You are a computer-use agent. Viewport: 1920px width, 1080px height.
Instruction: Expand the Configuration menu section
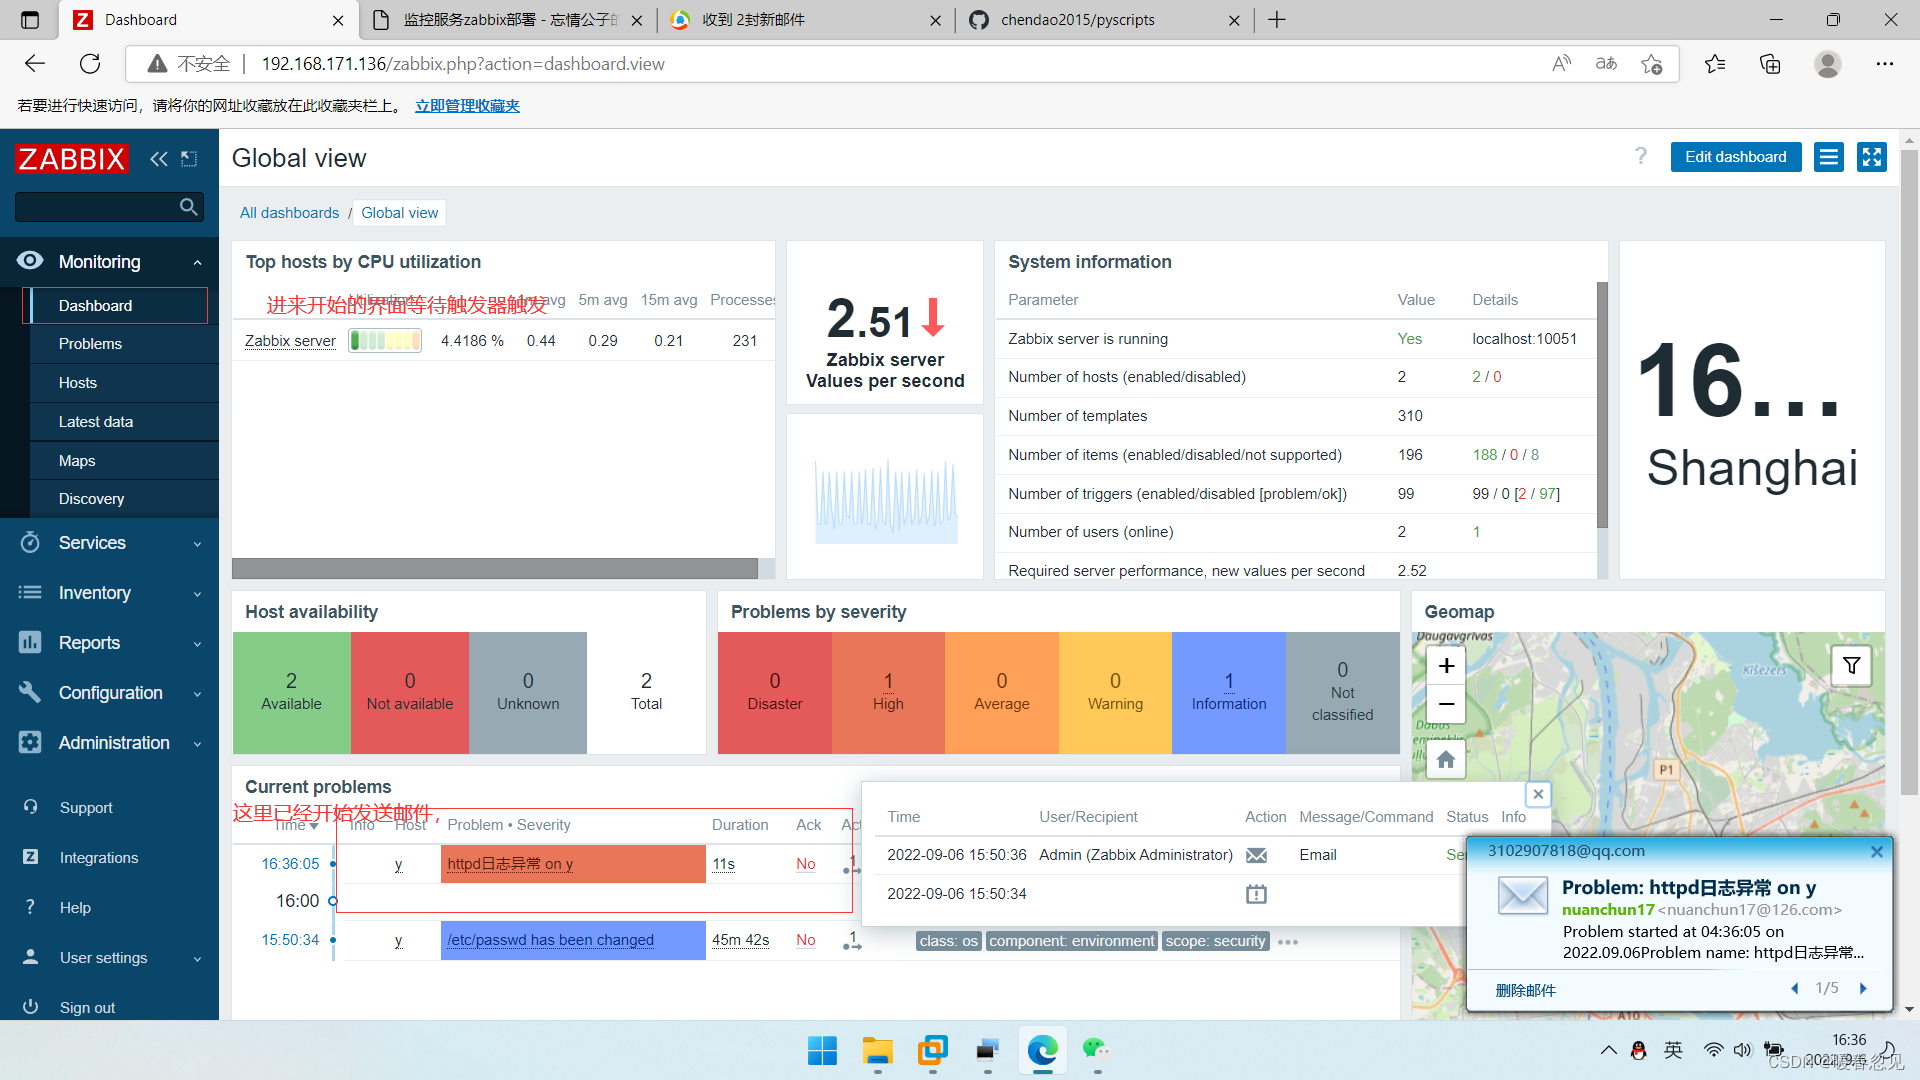[109, 693]
